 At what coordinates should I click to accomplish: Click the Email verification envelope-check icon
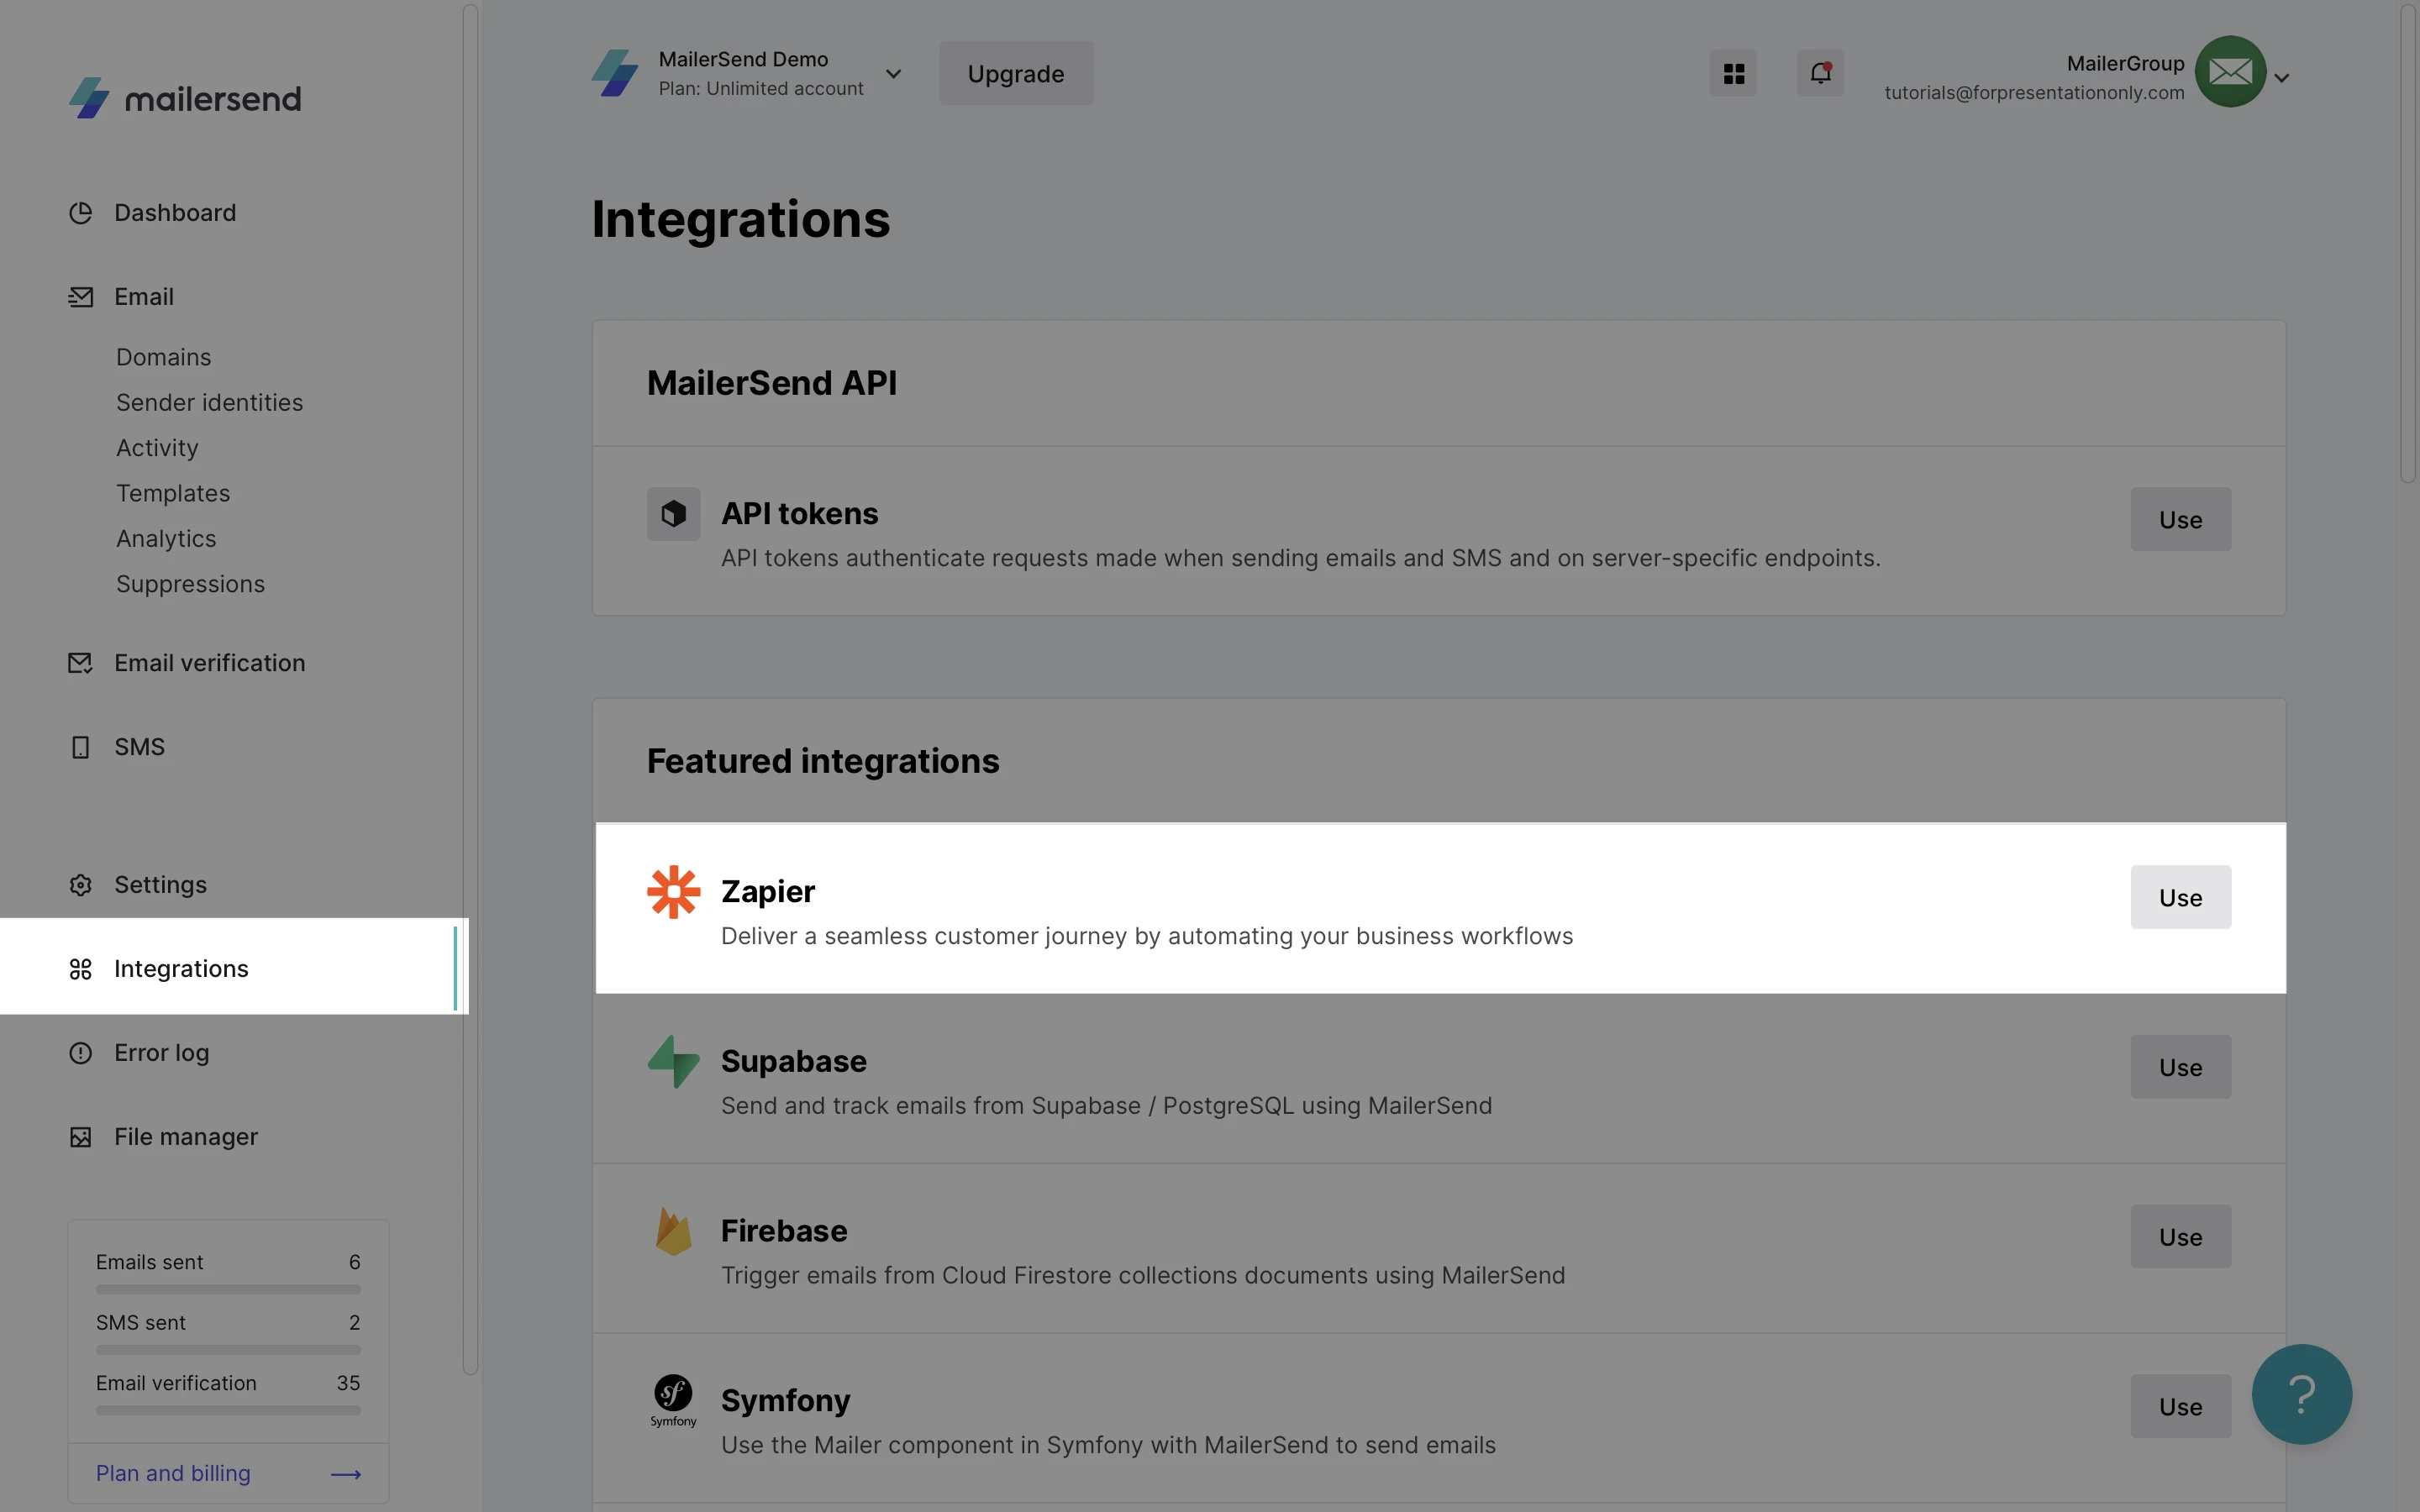[80, 663]
